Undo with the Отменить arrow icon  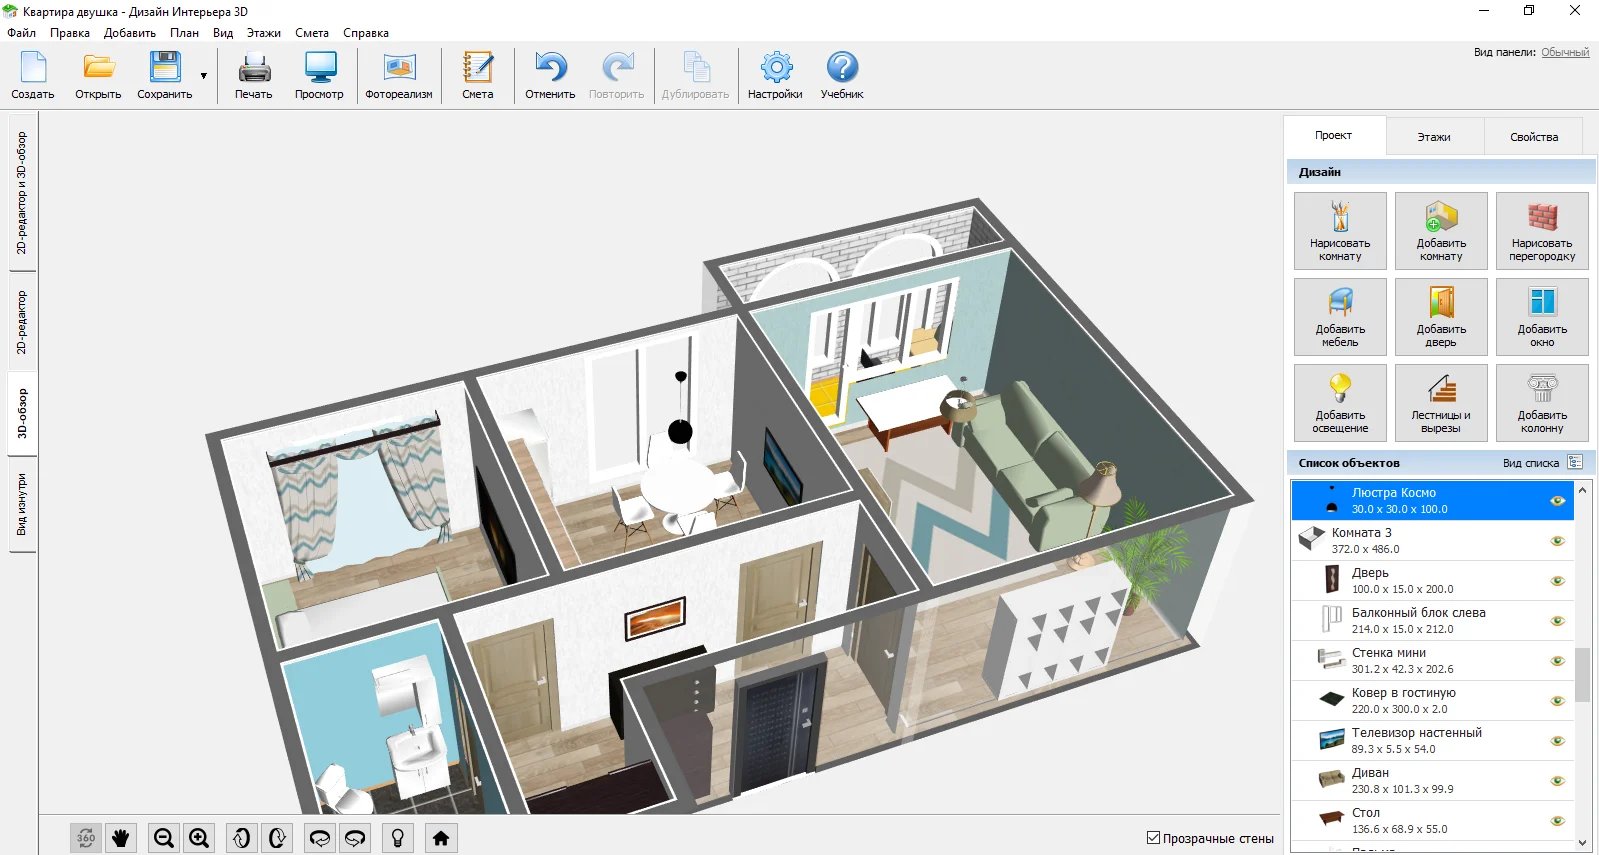pyautogui.click(x=550, y=75)
